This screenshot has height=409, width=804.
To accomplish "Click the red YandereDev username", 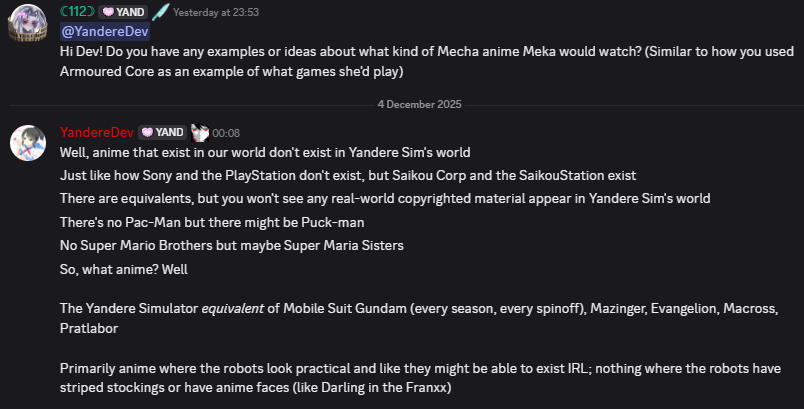I will [97, 132].
